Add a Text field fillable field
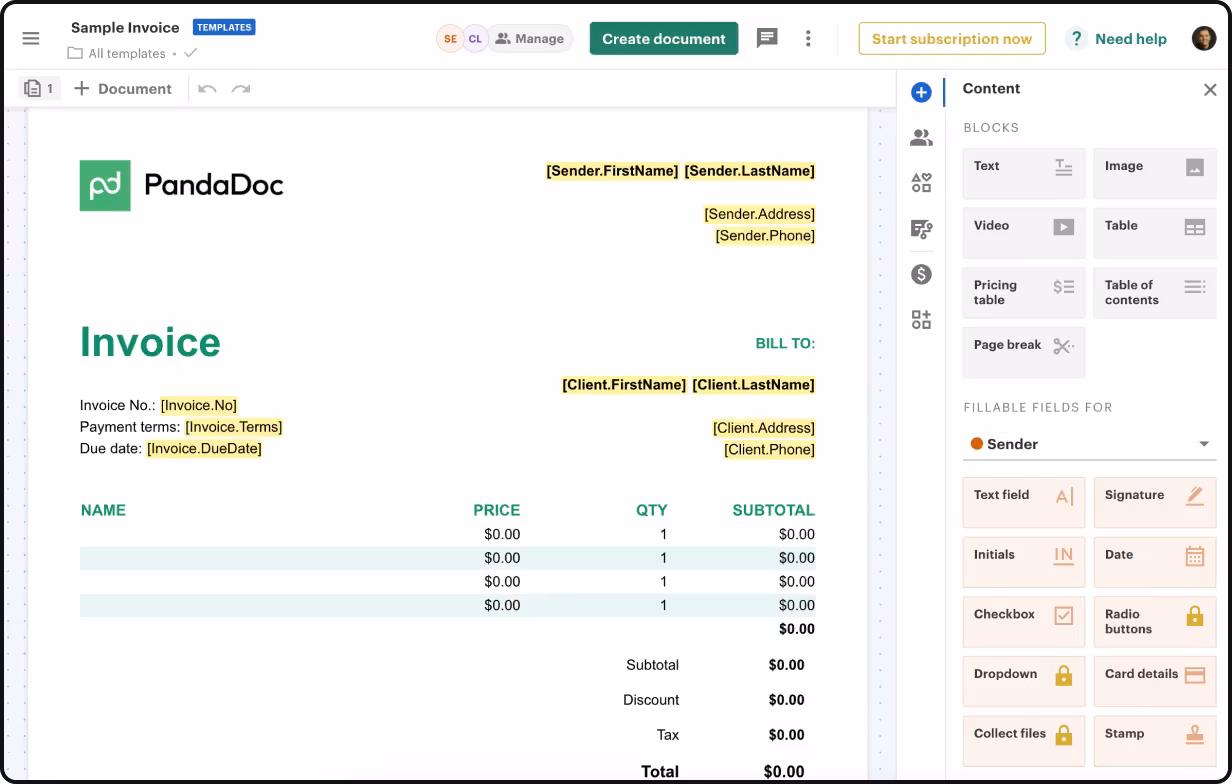Viewport: 1232px width, 784px height. tap(1023, 503)
